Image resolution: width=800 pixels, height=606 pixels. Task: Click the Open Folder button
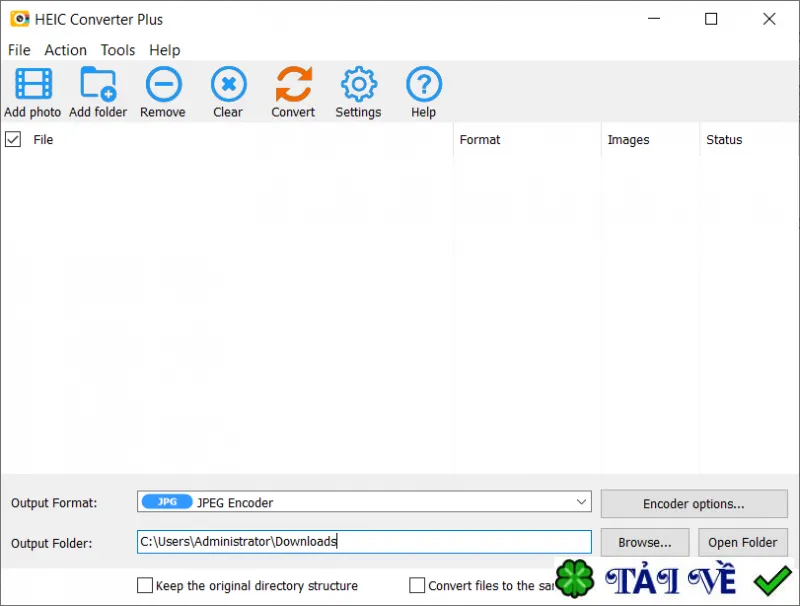pos(743,542)
